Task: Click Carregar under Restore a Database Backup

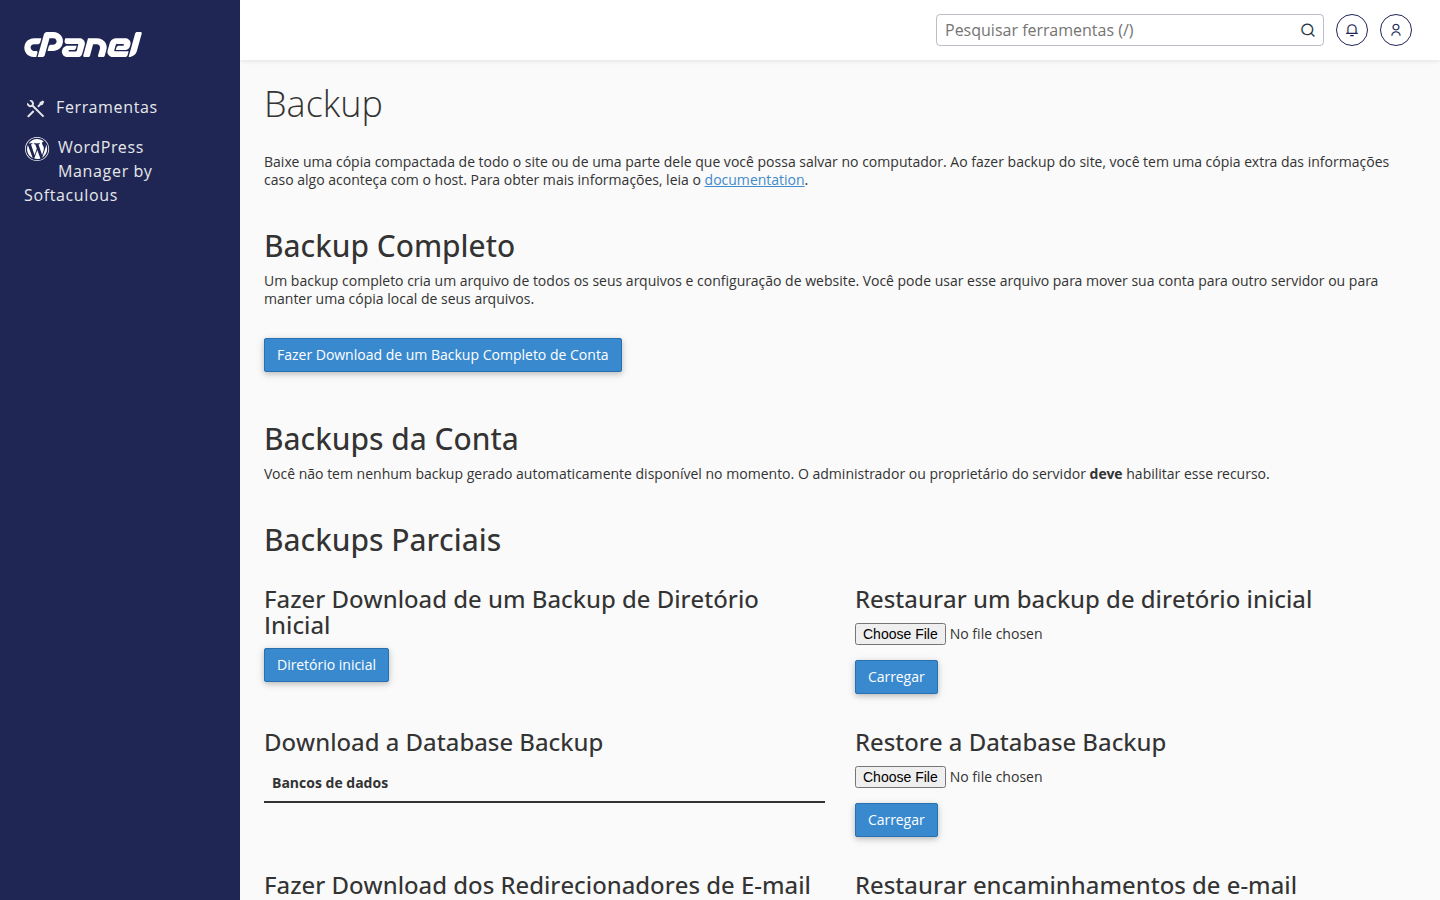Action: click(896, 820)
